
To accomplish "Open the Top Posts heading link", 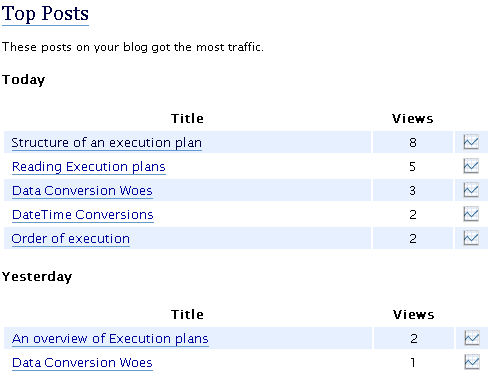I will tap(45, 14).
